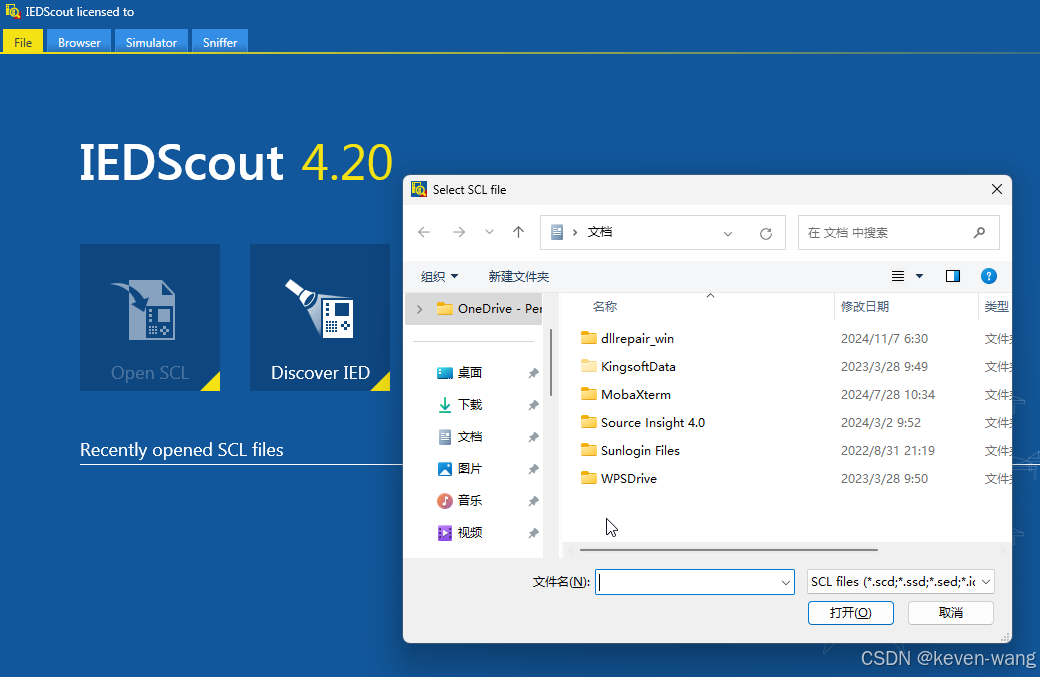1040x677 pixels.
Task: Click the WPSDrive folder icon
Action: pos(588,477)
